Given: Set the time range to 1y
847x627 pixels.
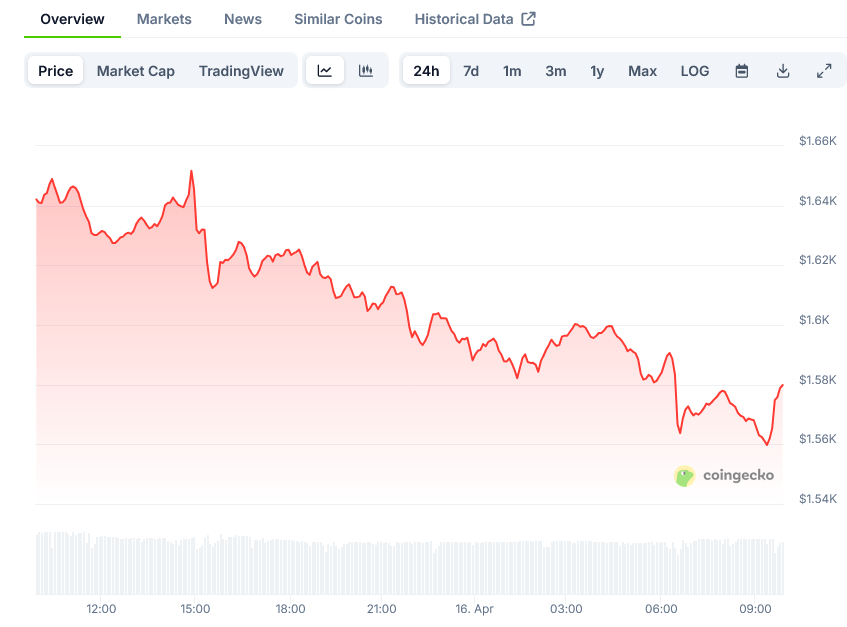Looking at the screenshot, I should (x=597, y=71).
